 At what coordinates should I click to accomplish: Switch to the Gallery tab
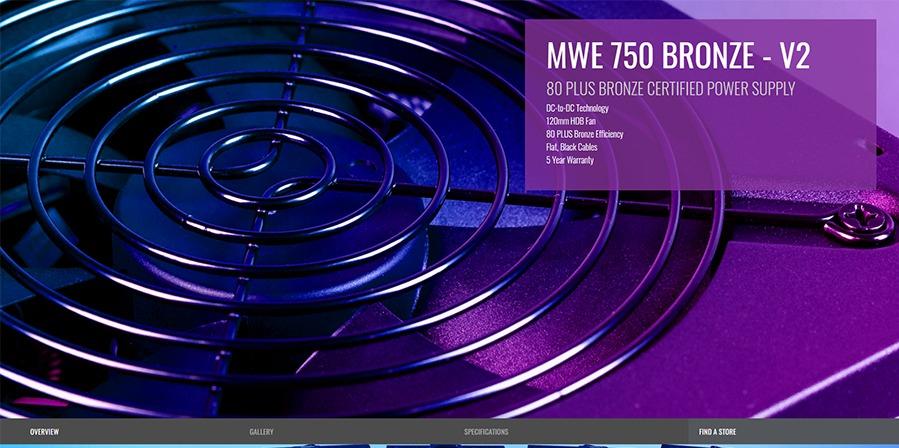261,431
